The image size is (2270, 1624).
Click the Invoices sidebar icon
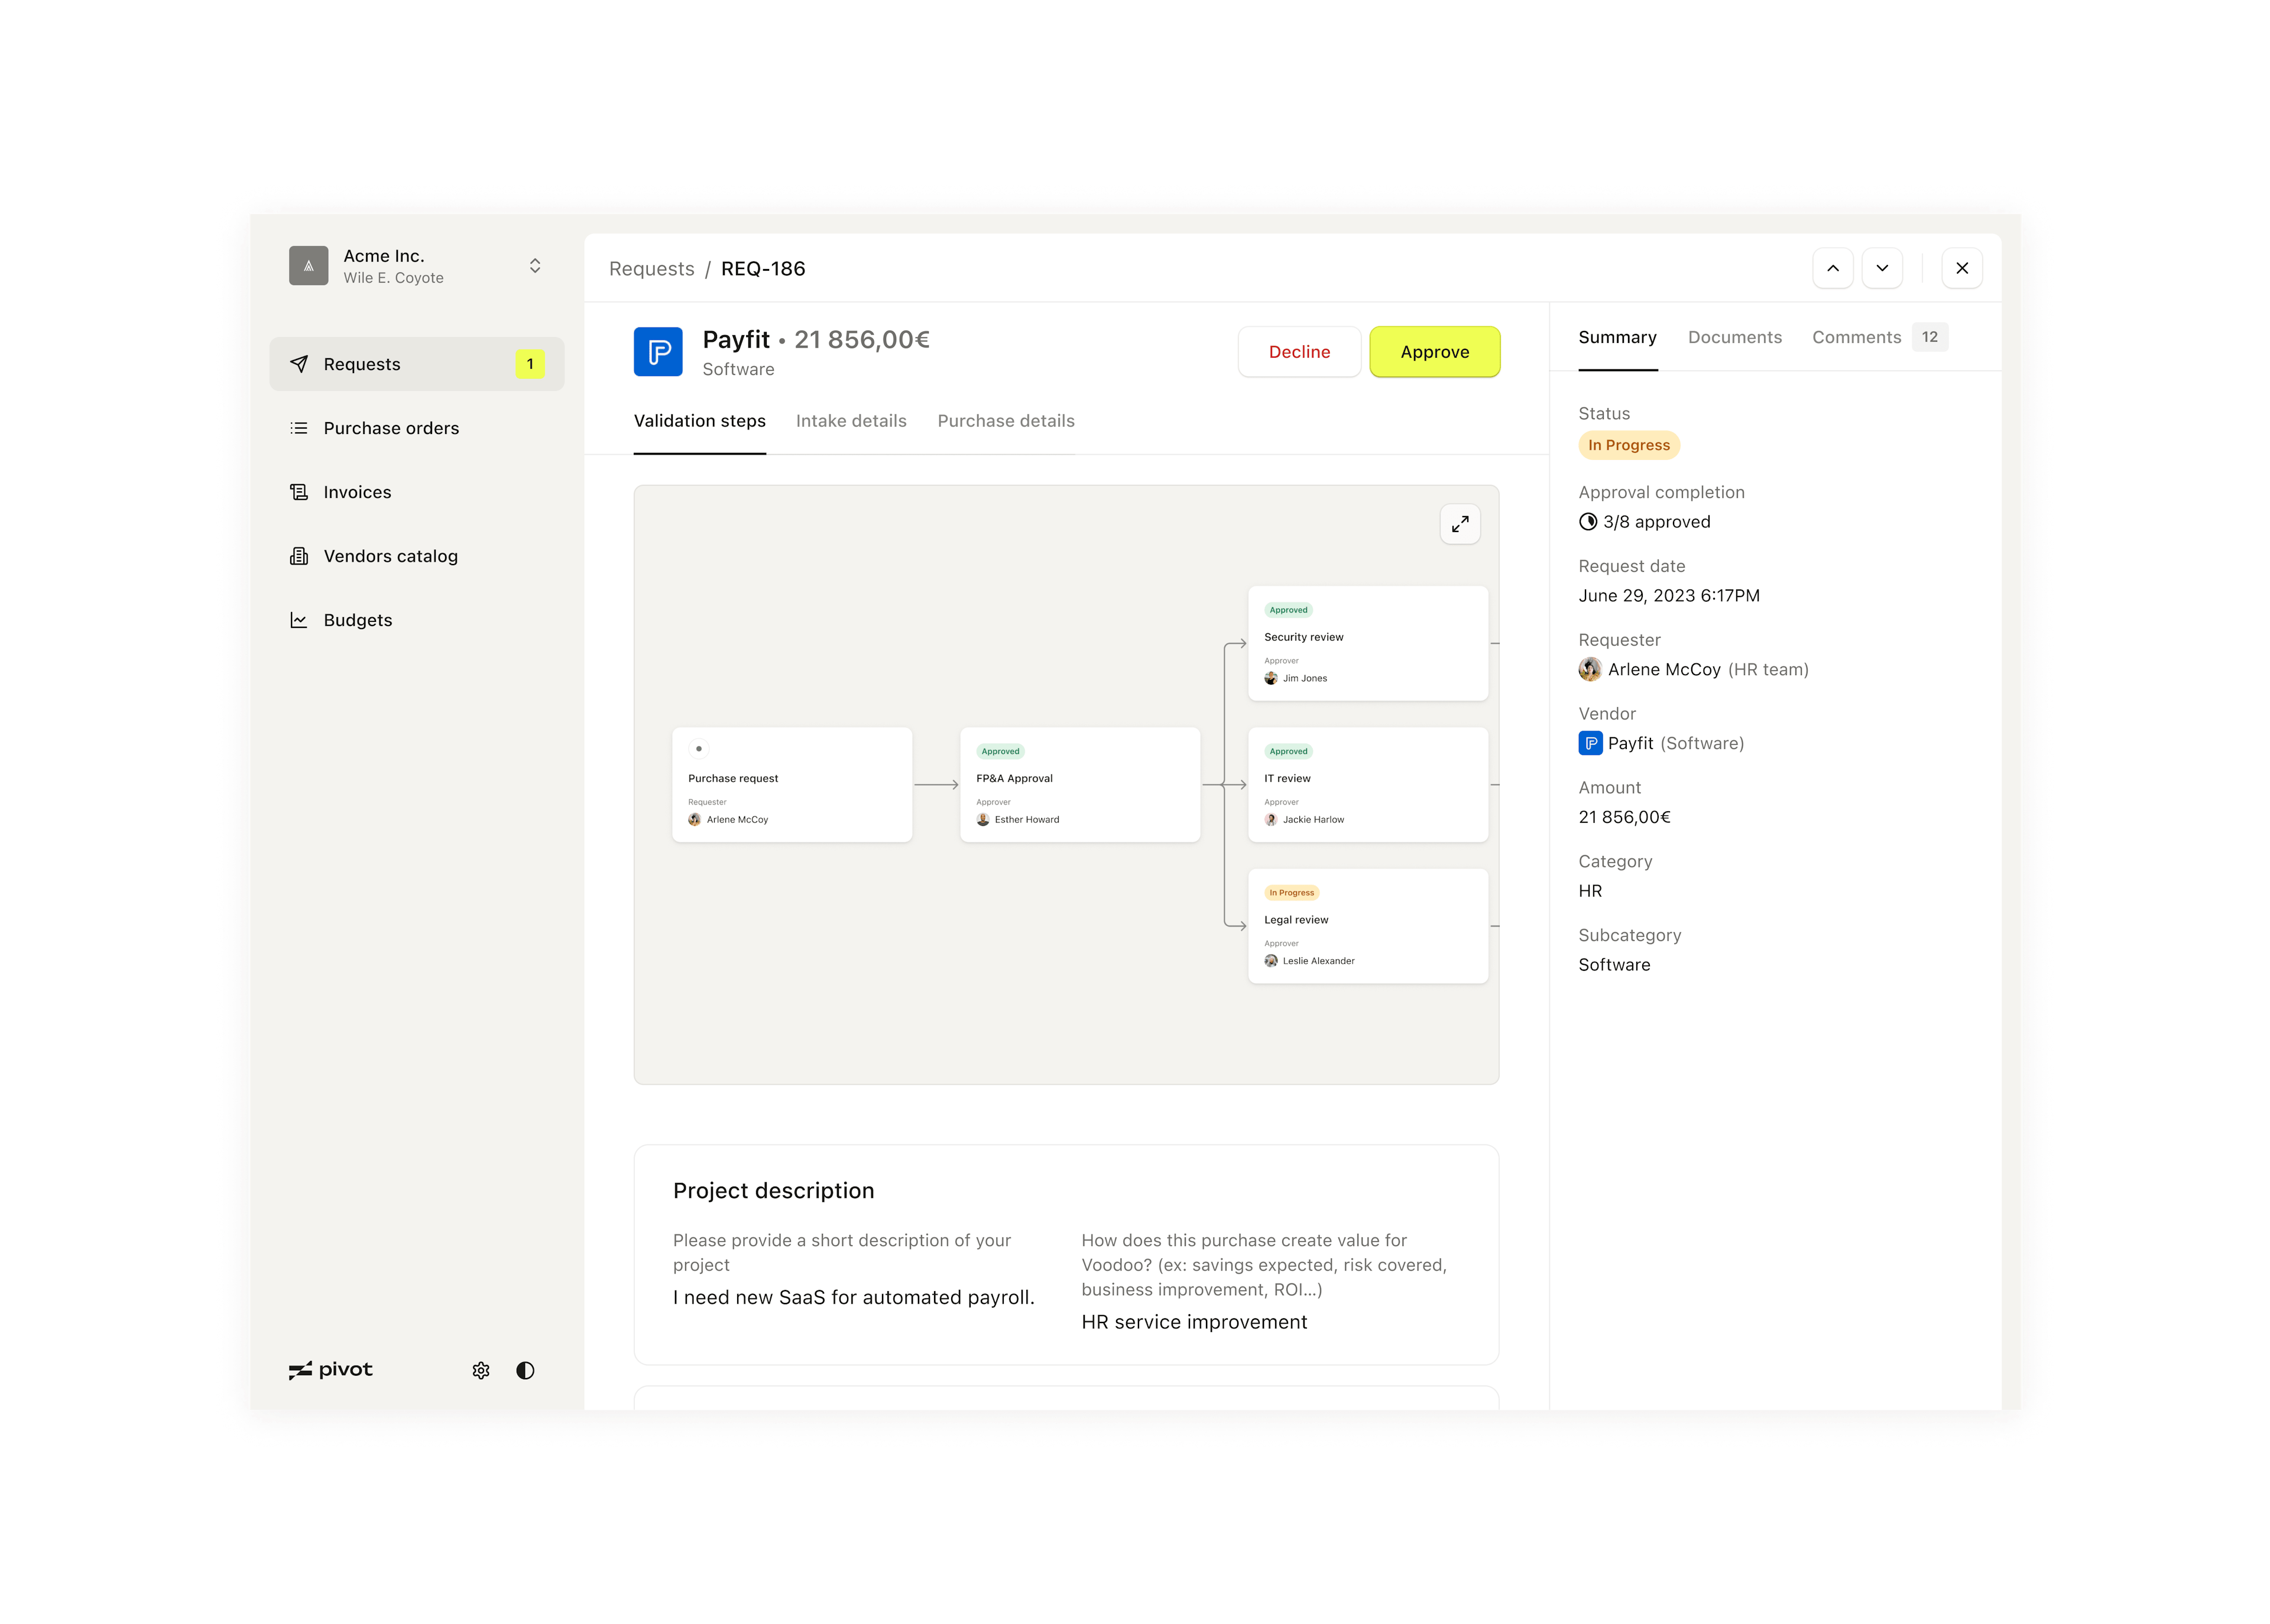299,492
